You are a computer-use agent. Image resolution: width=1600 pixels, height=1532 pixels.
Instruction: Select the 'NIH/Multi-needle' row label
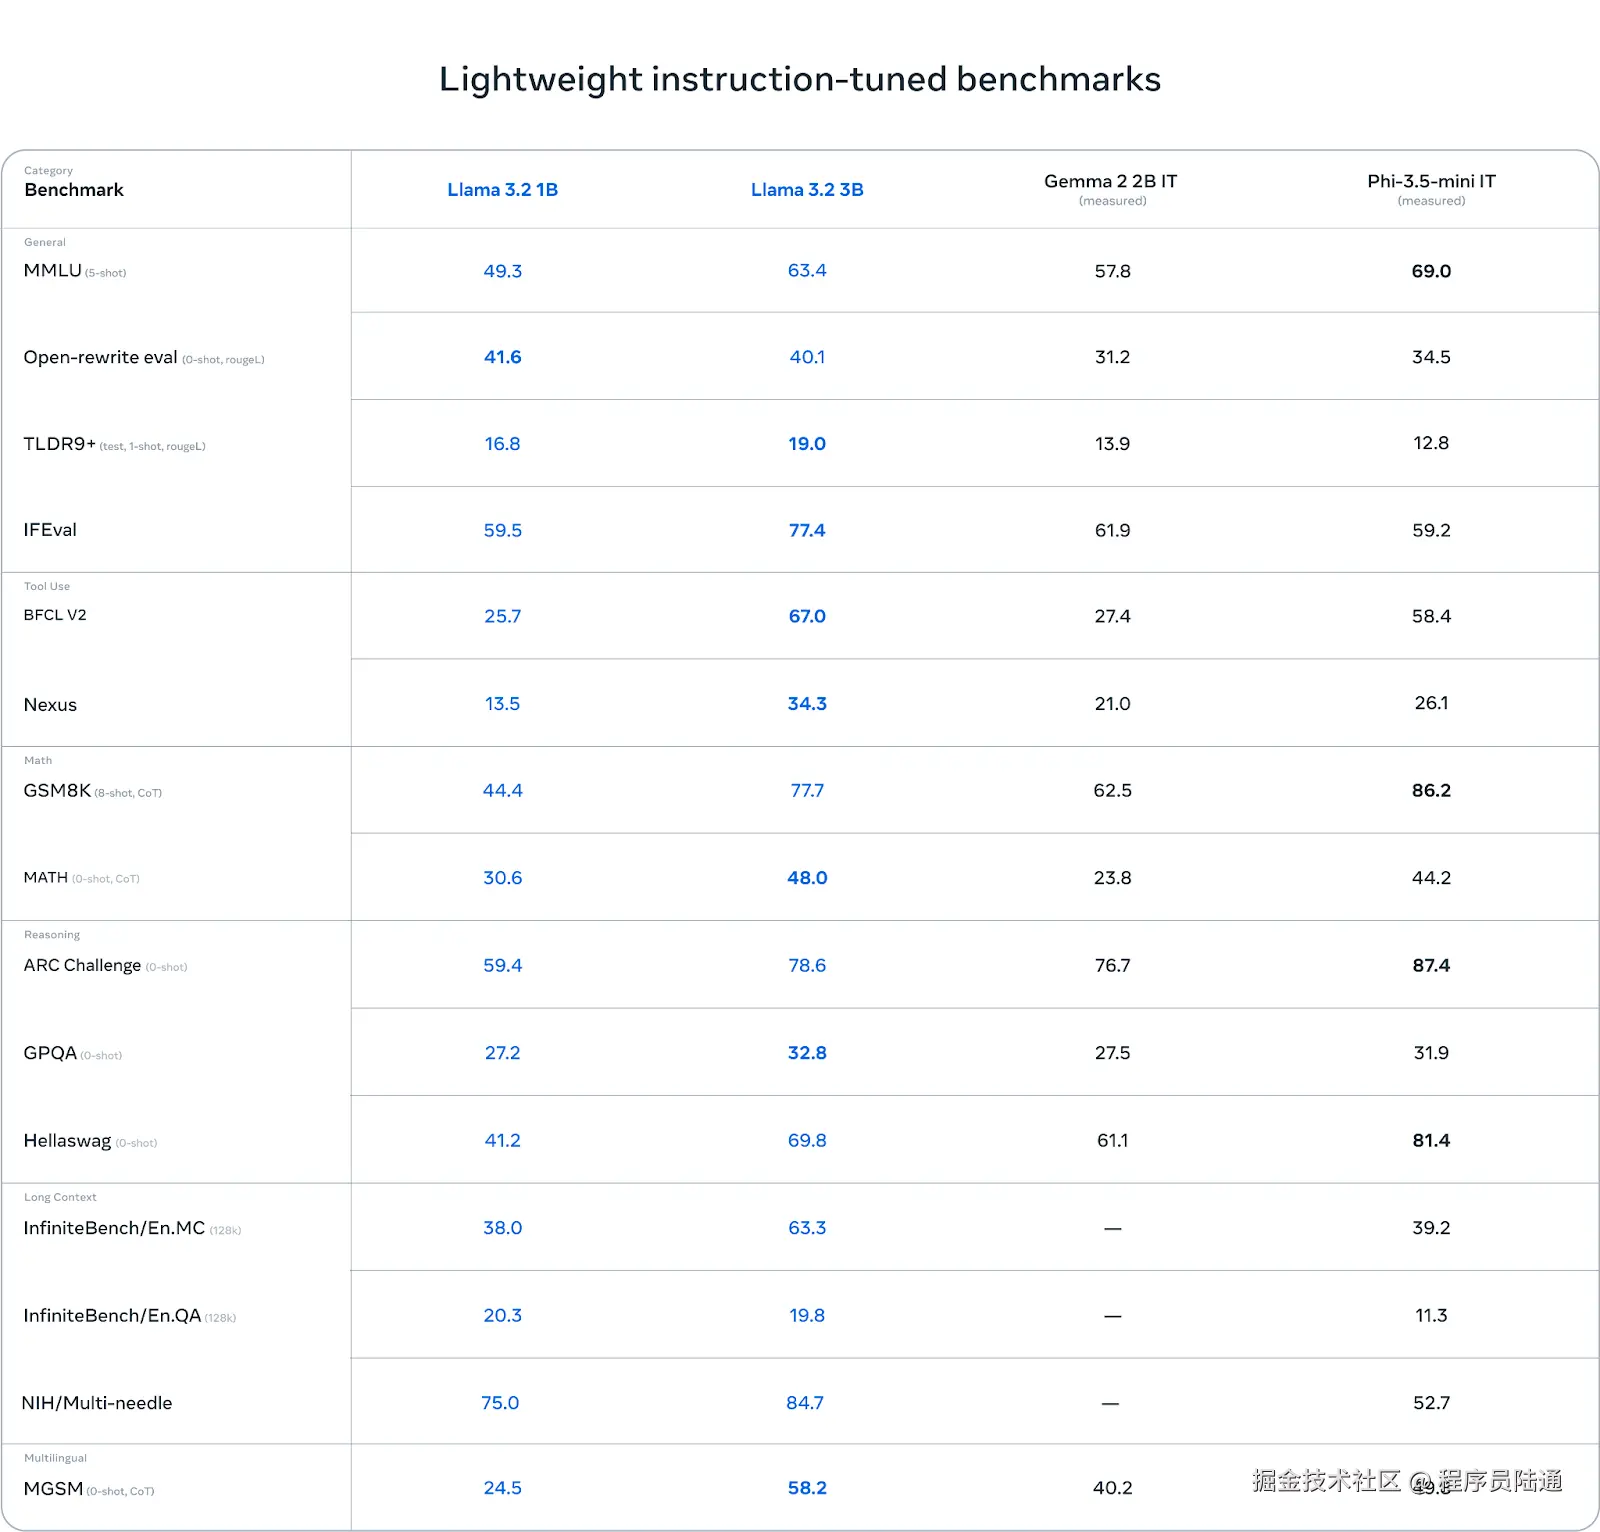97,1403
